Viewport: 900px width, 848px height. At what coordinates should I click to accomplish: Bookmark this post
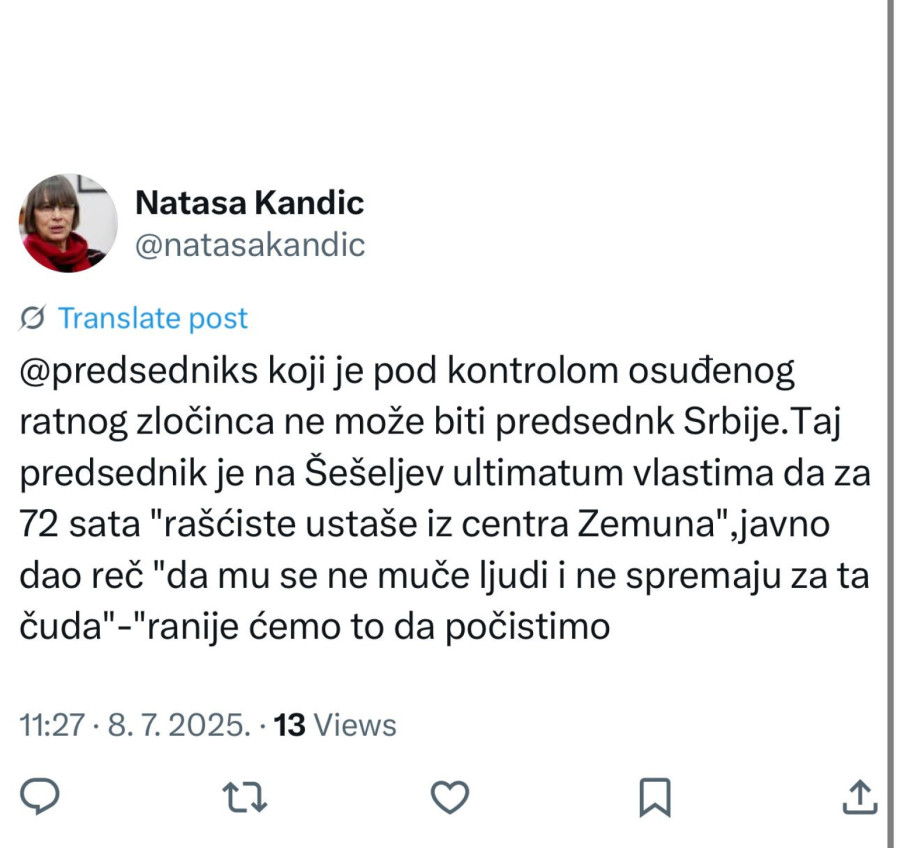coord(655,796)
